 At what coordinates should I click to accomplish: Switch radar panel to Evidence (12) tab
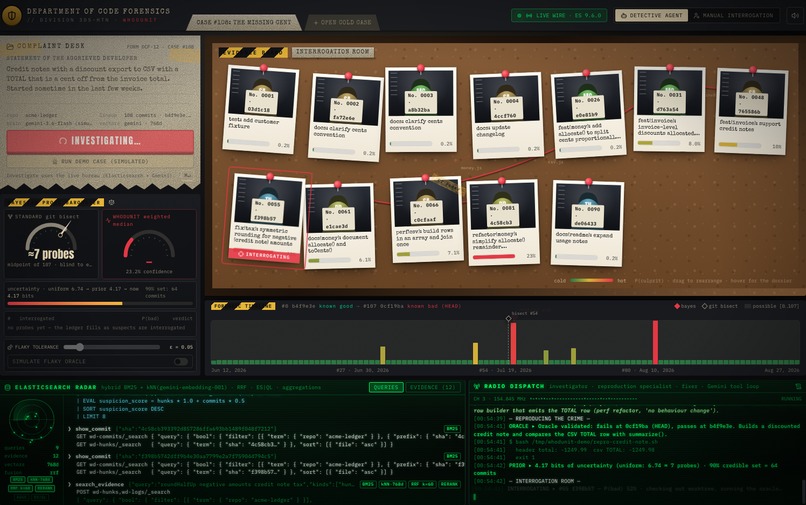pos(433,387)
